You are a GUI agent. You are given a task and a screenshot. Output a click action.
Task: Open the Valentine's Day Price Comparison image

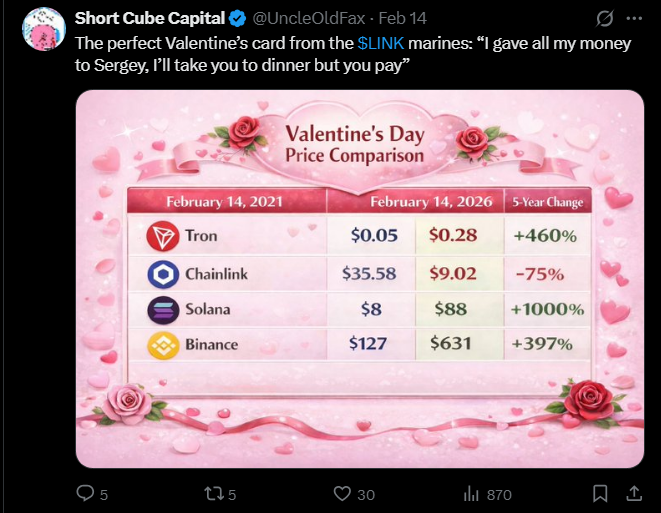pyautogui.click(x=360, y=279)
